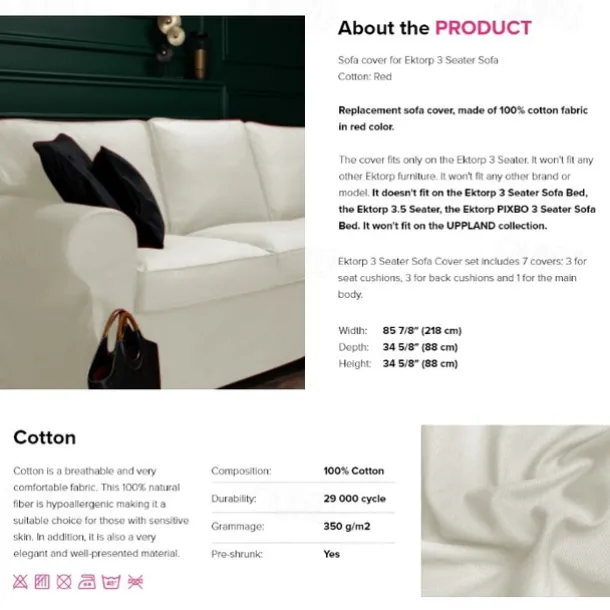Click the iron medium heat care icon
This screenshot has height=610, width=610.
point(87,582)
